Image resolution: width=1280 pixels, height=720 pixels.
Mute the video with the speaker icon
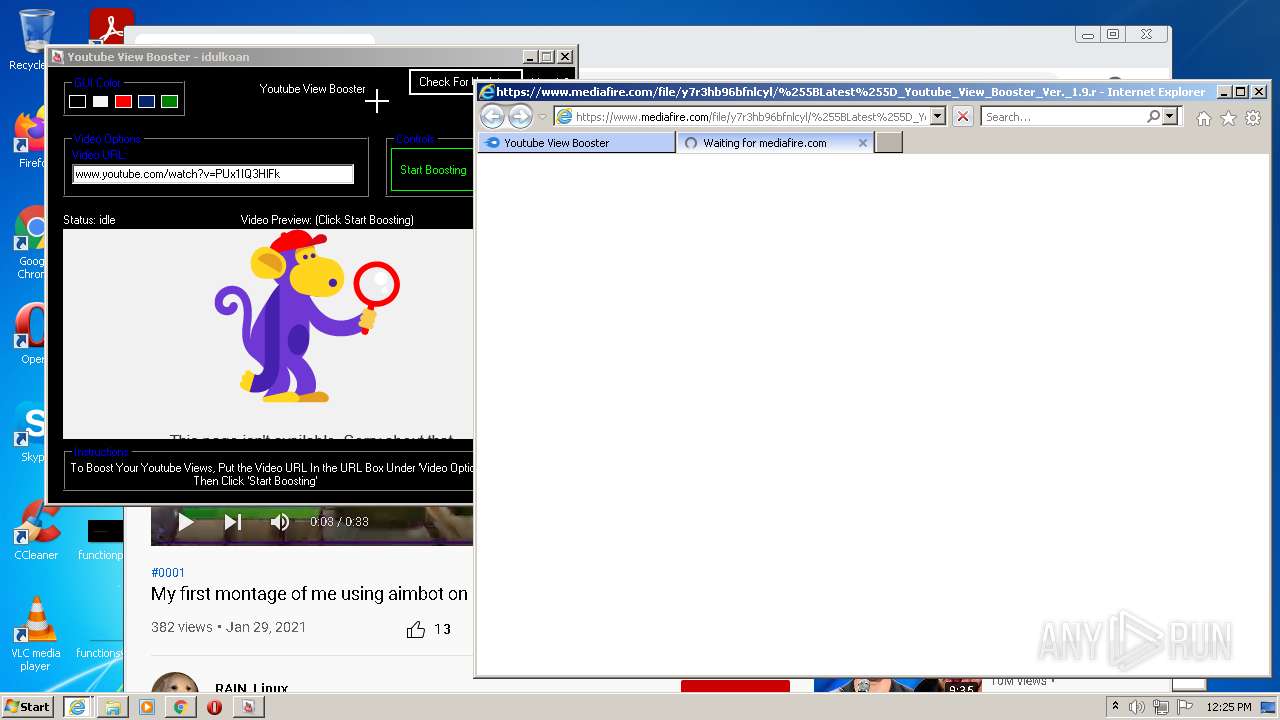(280, 521)
